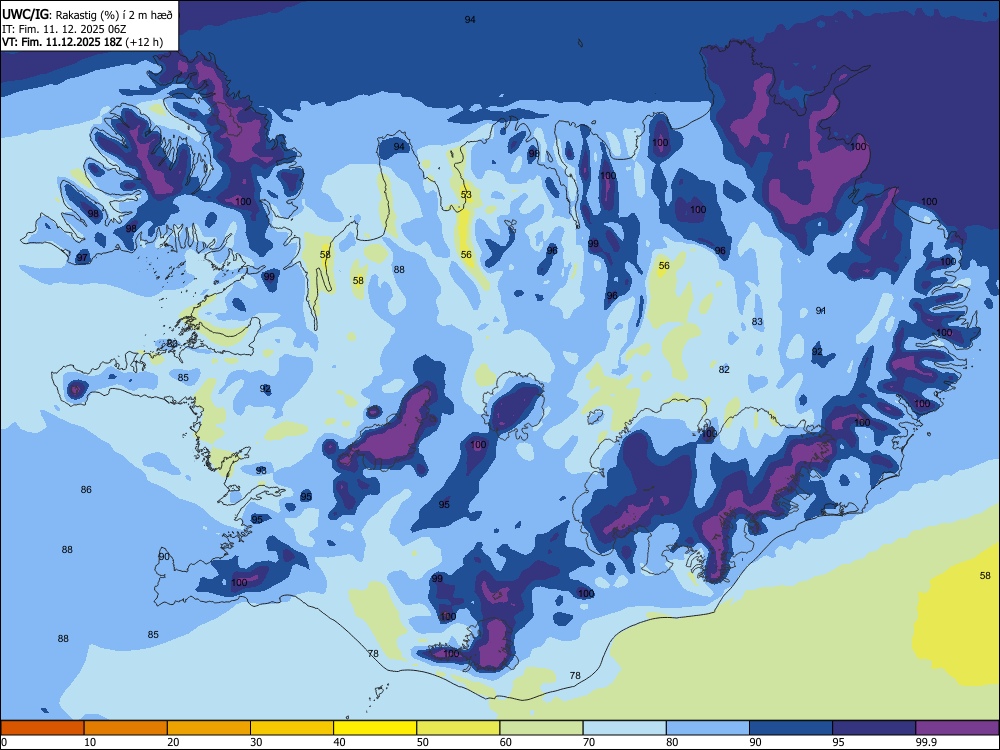Click the 'IT: Fim. 11. 12. 2025 06Z' line

(64, 29)
